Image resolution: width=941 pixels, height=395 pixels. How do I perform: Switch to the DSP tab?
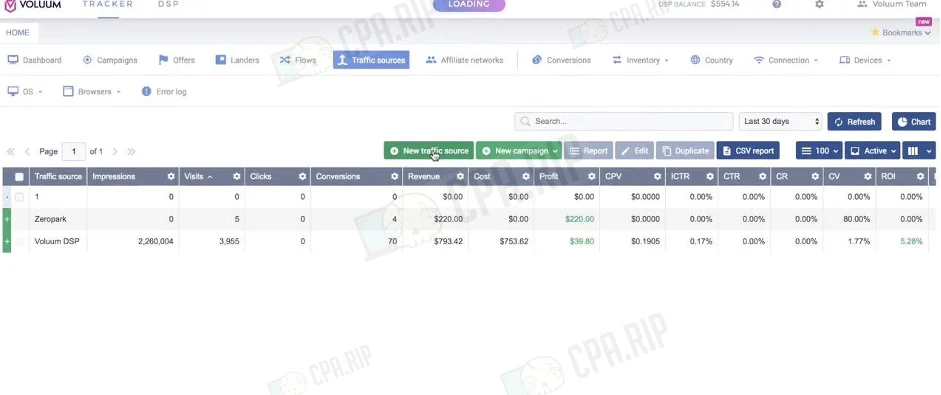tap(168, 4)
